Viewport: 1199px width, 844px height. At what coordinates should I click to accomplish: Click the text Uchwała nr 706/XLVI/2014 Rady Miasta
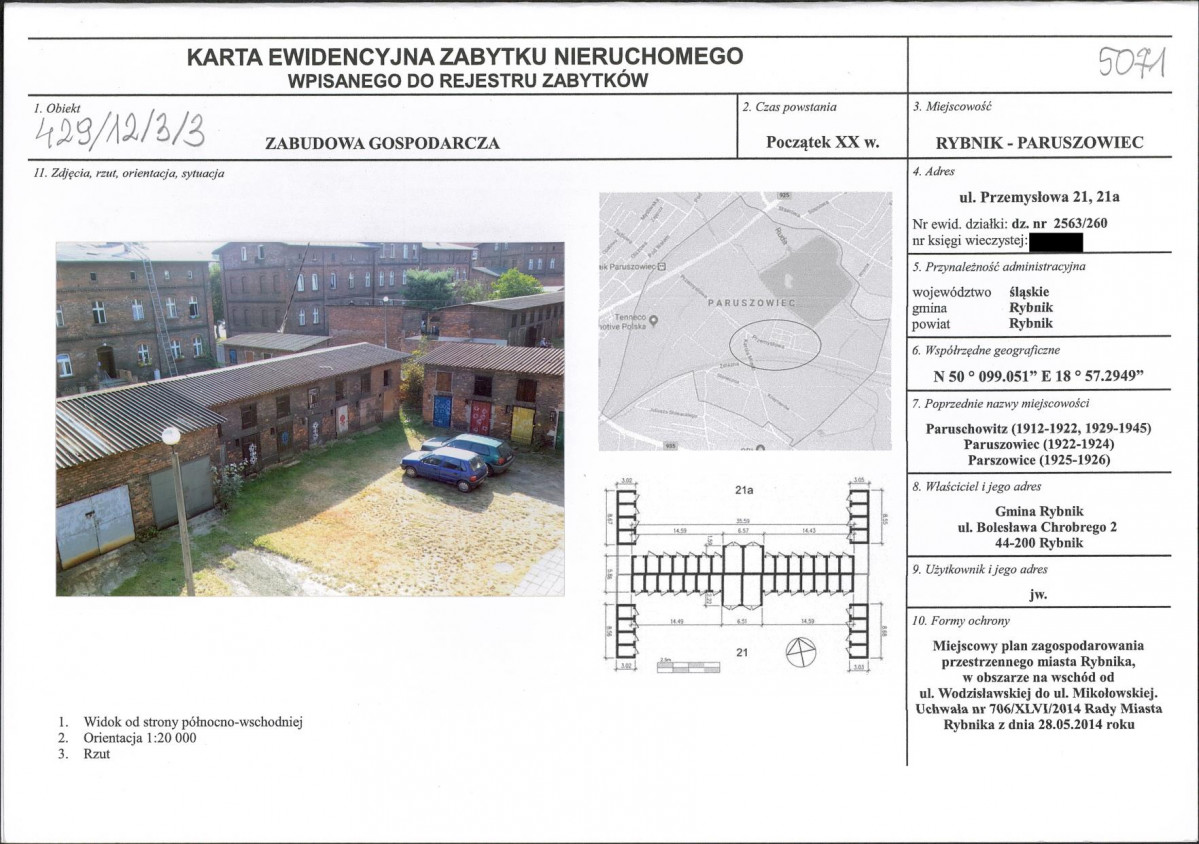tap(1038, 709)
